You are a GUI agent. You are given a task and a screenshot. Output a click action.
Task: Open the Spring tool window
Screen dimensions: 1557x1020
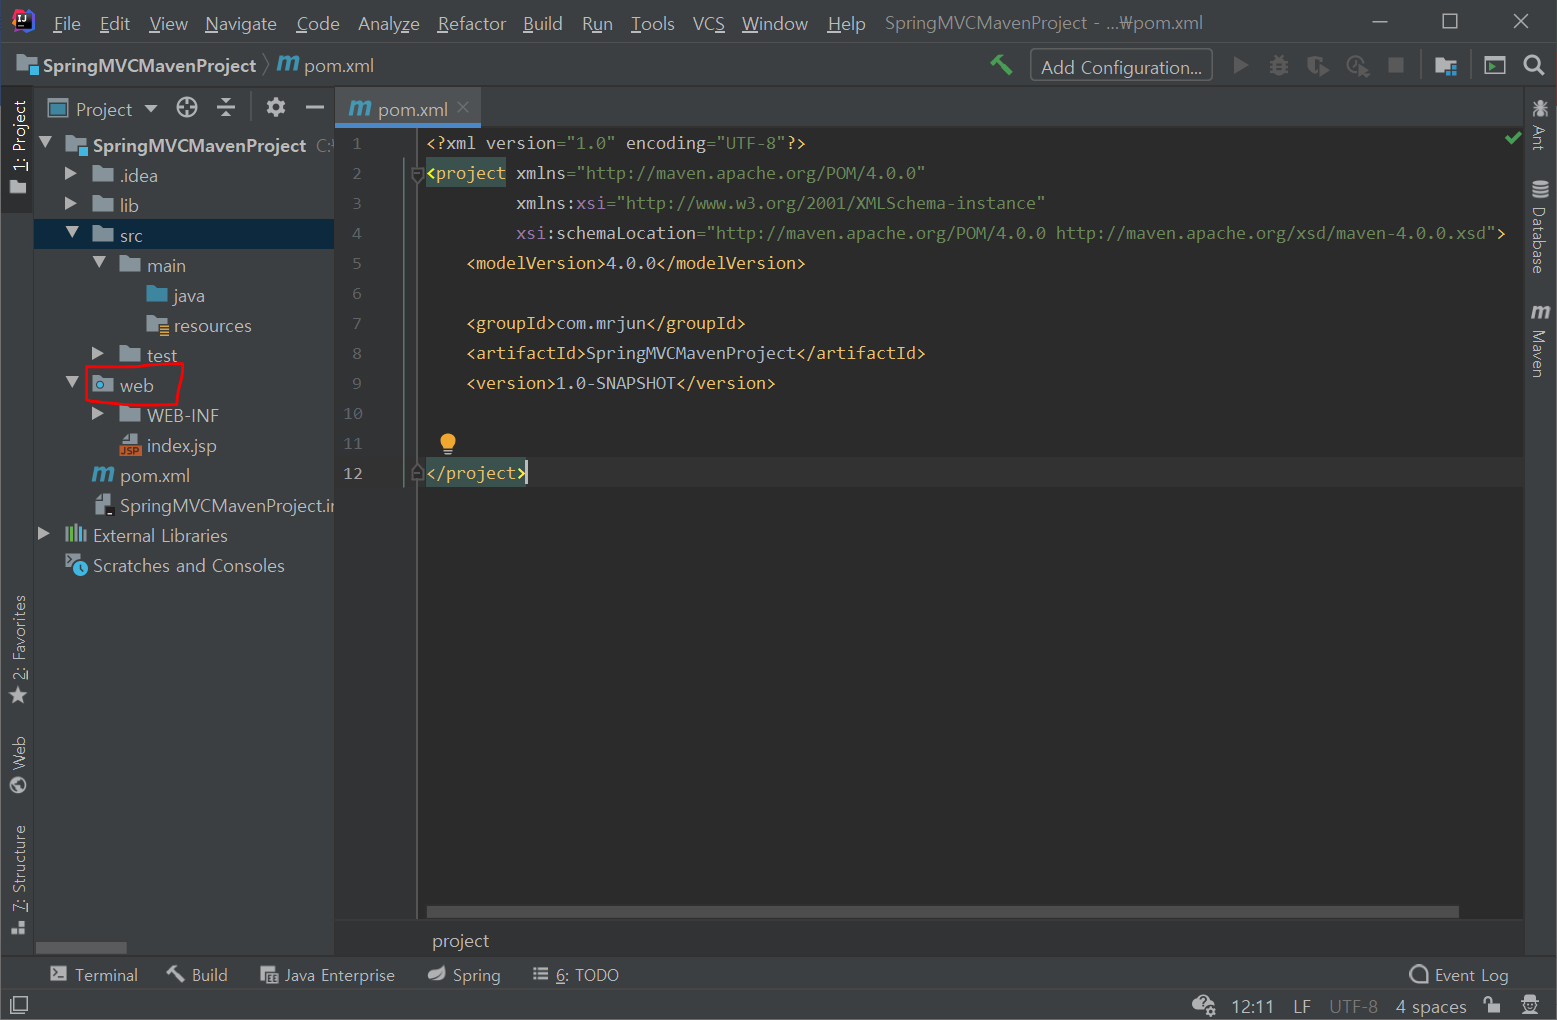click(464, 974)
